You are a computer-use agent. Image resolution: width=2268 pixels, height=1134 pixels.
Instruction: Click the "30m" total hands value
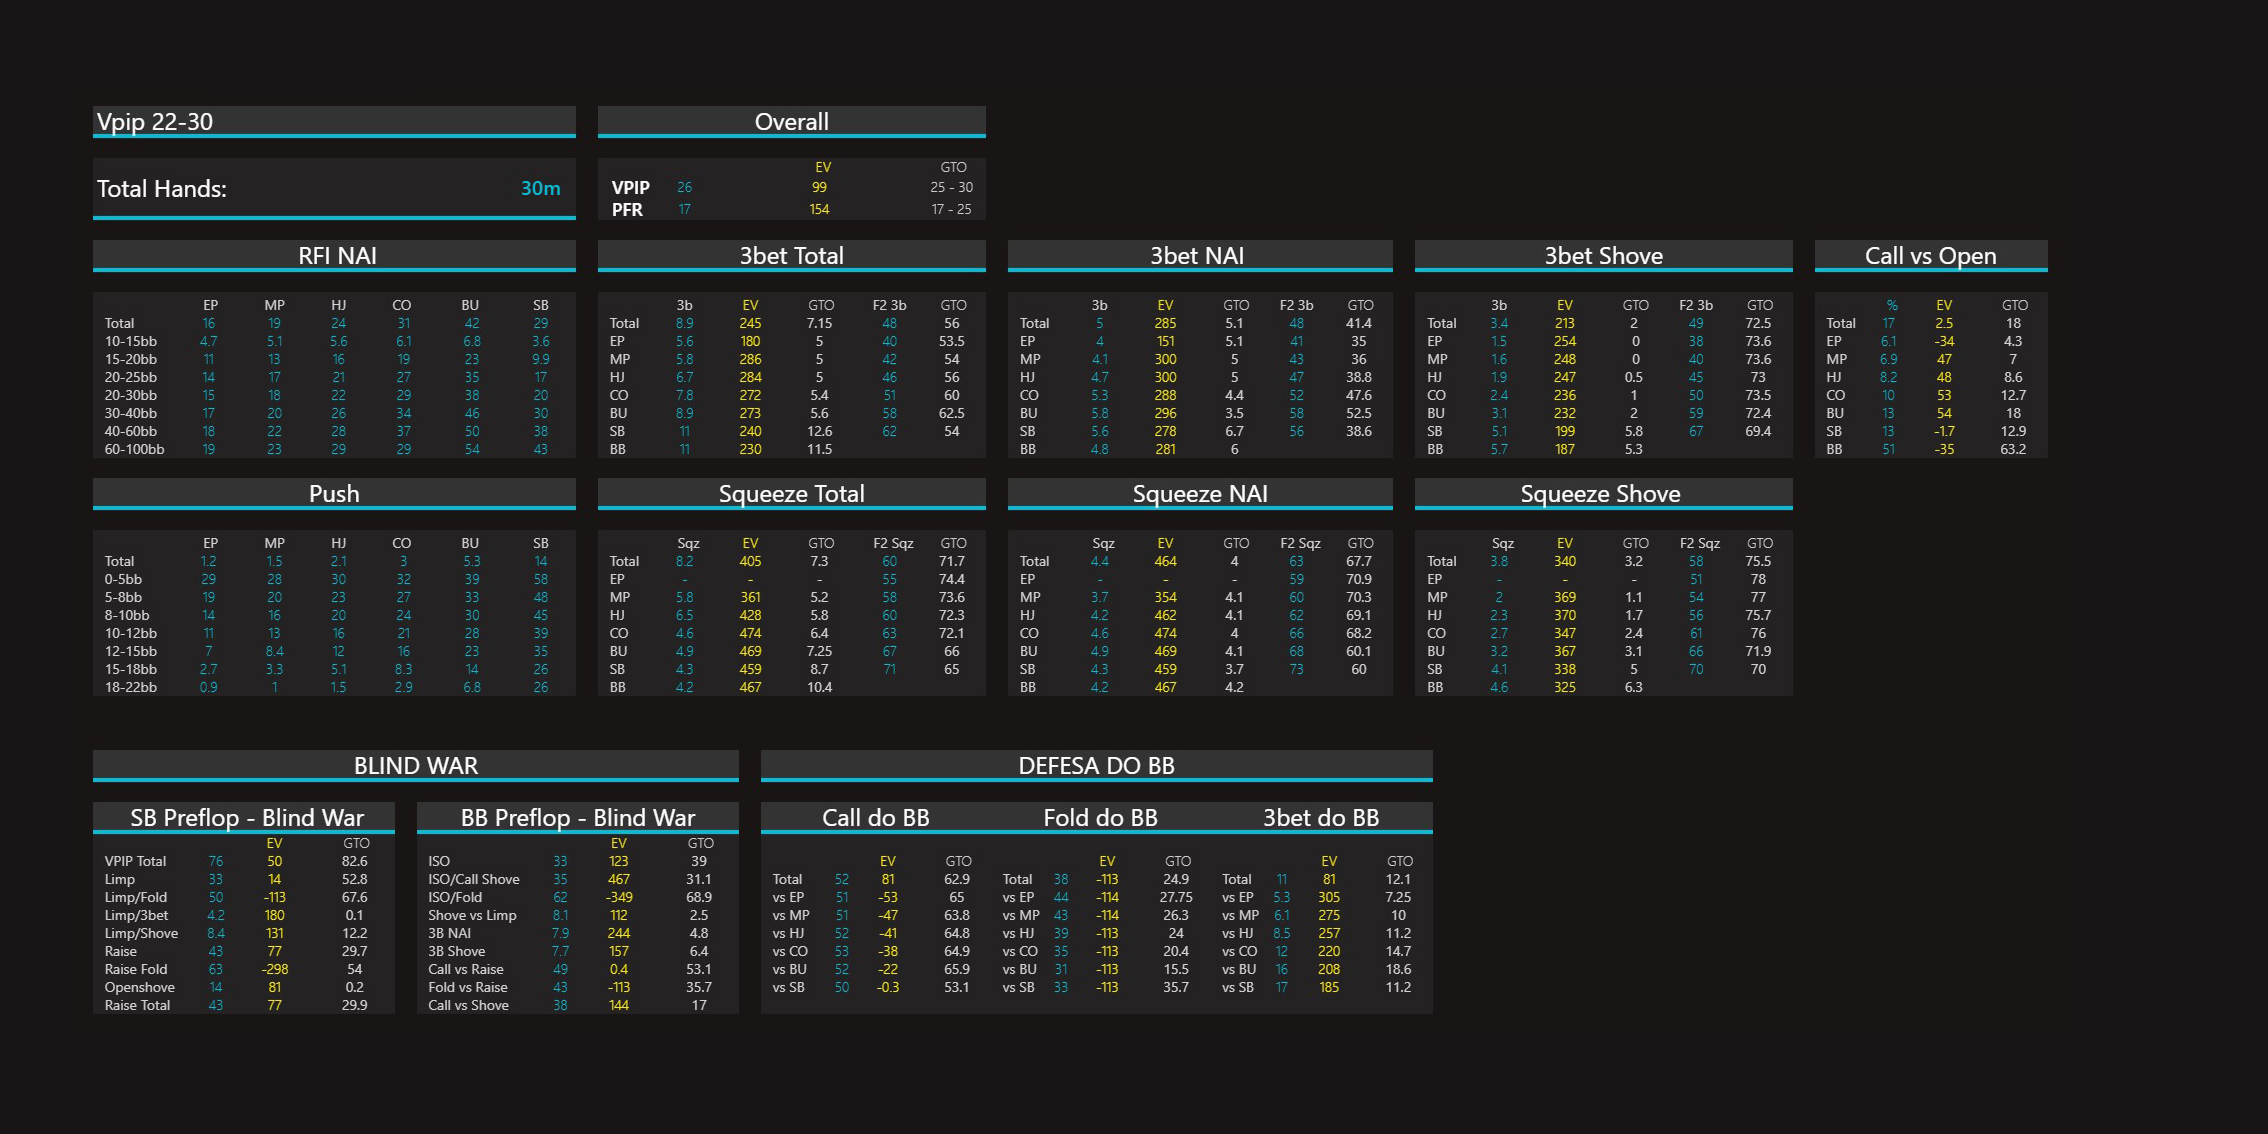(540, 188)
